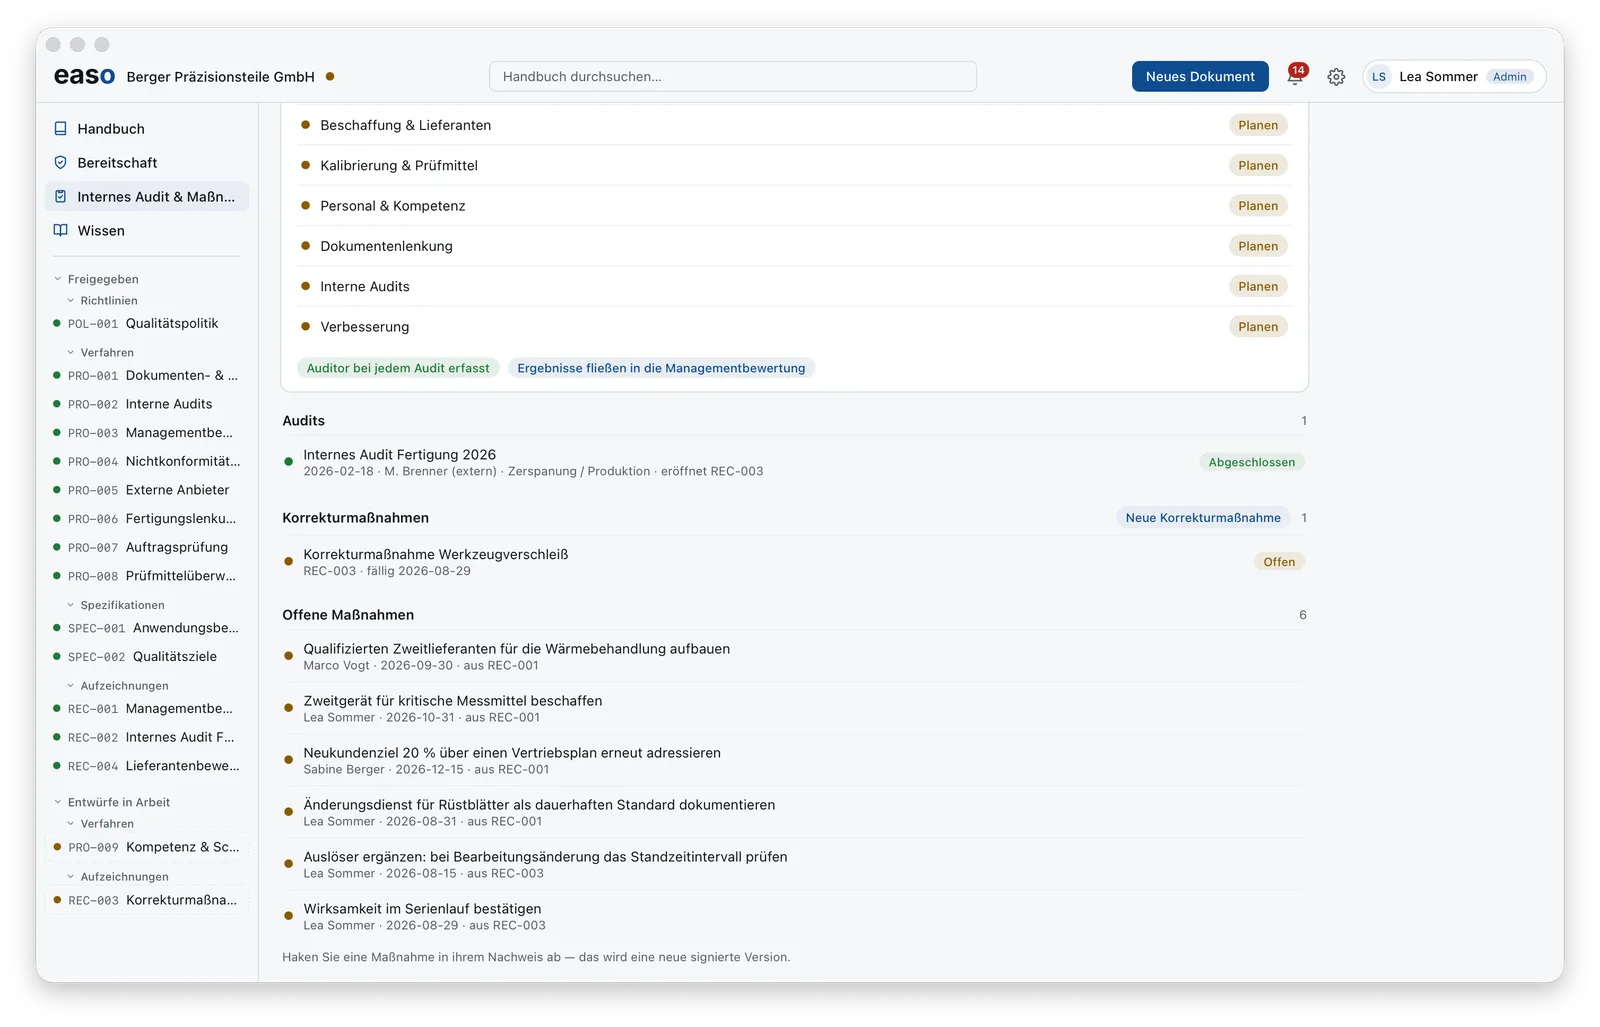Viewport: 1600px width, 1027px height.
Task: Open SPEC-001 Anwendungsbereich specification
Action: (147, 628)
